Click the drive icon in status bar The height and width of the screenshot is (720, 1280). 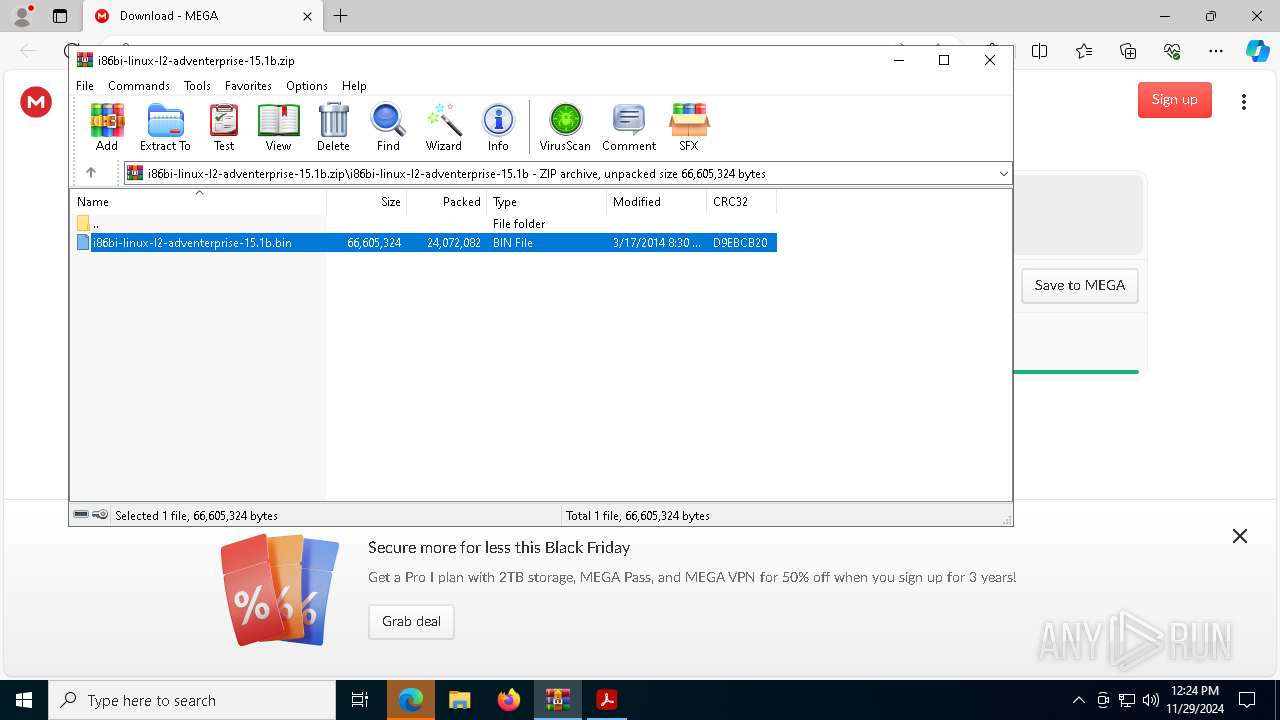(x=81, y=515)
